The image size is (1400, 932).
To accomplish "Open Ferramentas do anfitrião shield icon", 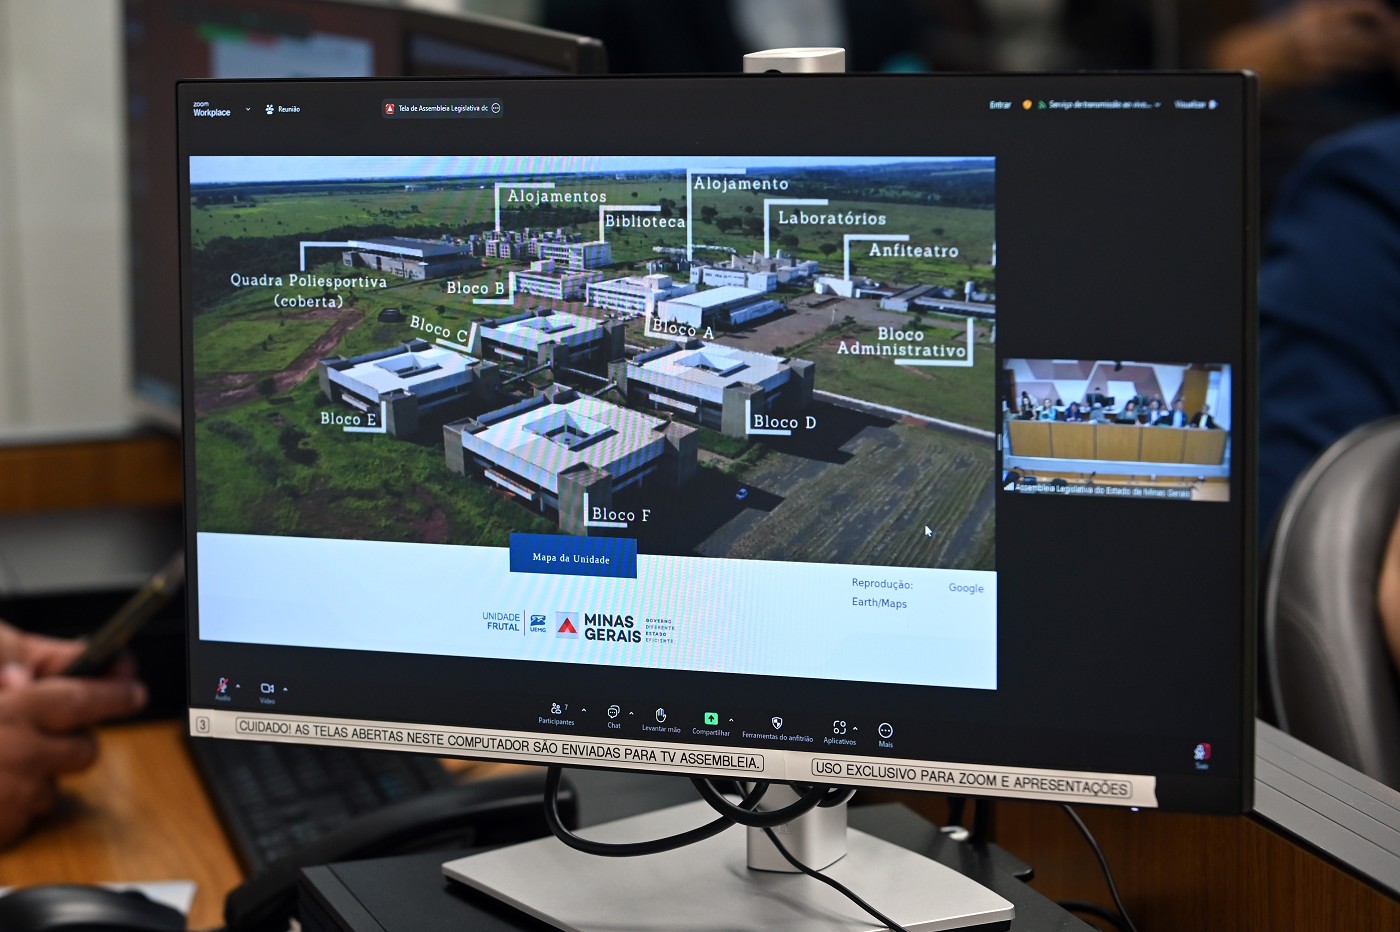I will pos(777,722).
